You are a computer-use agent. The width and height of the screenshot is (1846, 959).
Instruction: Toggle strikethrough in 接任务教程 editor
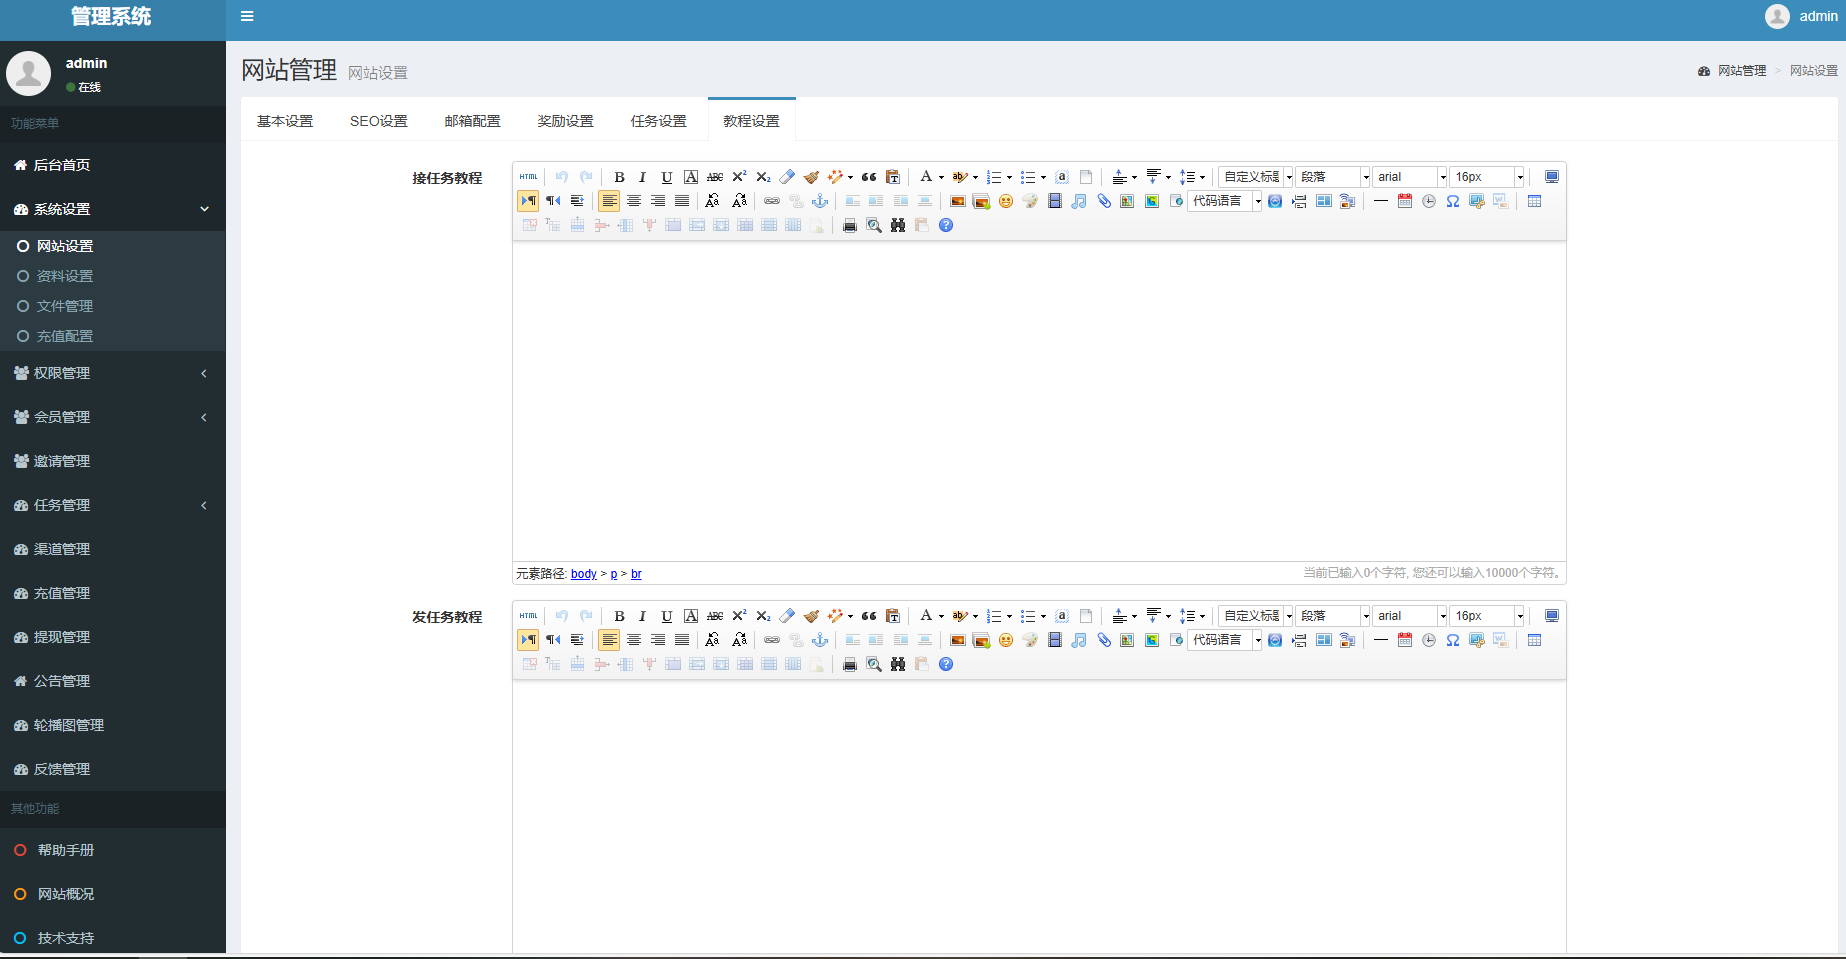tap(715, 177)
